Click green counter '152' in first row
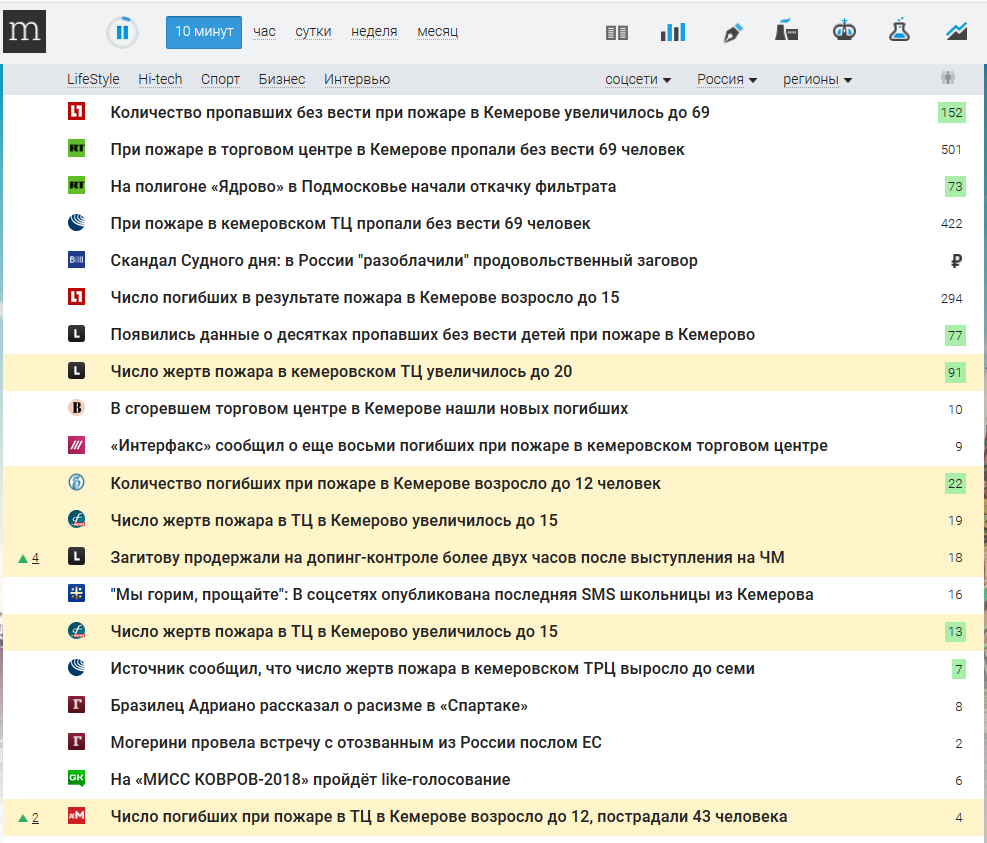 coord(952,113)
